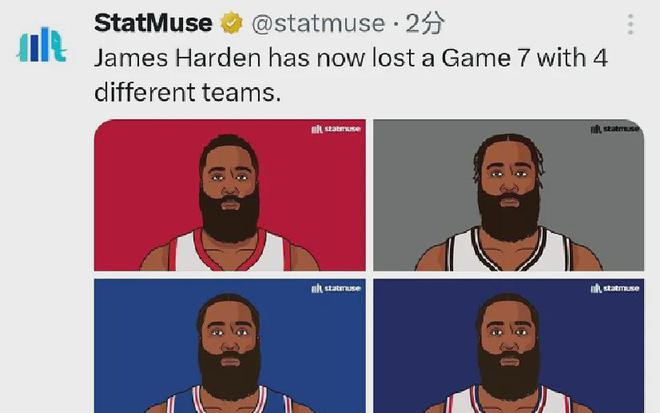Click the 2分 timestamp
Viewport: 660px width, 413px height.
[425, 23]
